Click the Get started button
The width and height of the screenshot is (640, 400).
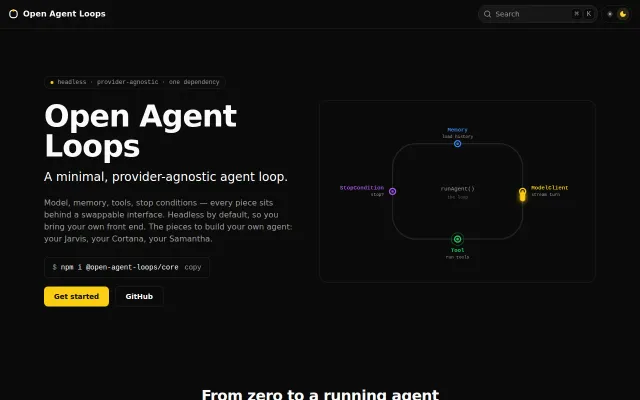click(76, 296)
